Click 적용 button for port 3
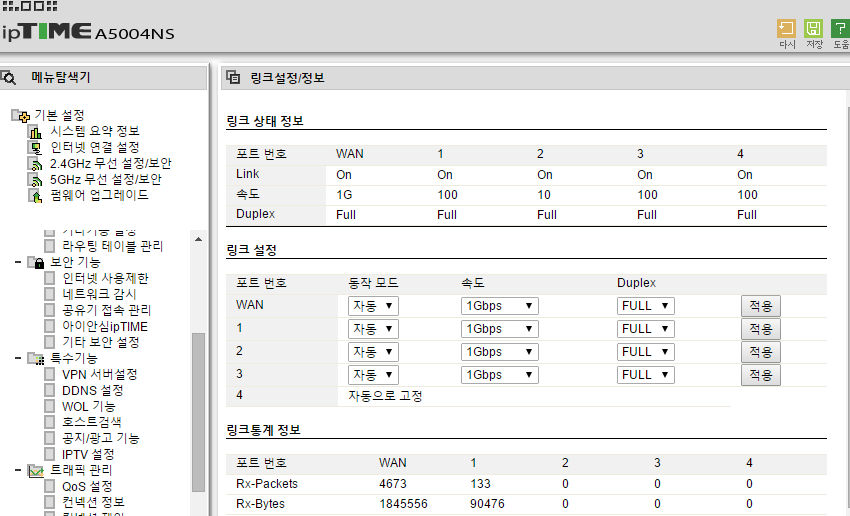The width and height of the screenshot is (850, 516). pos(760,375)
